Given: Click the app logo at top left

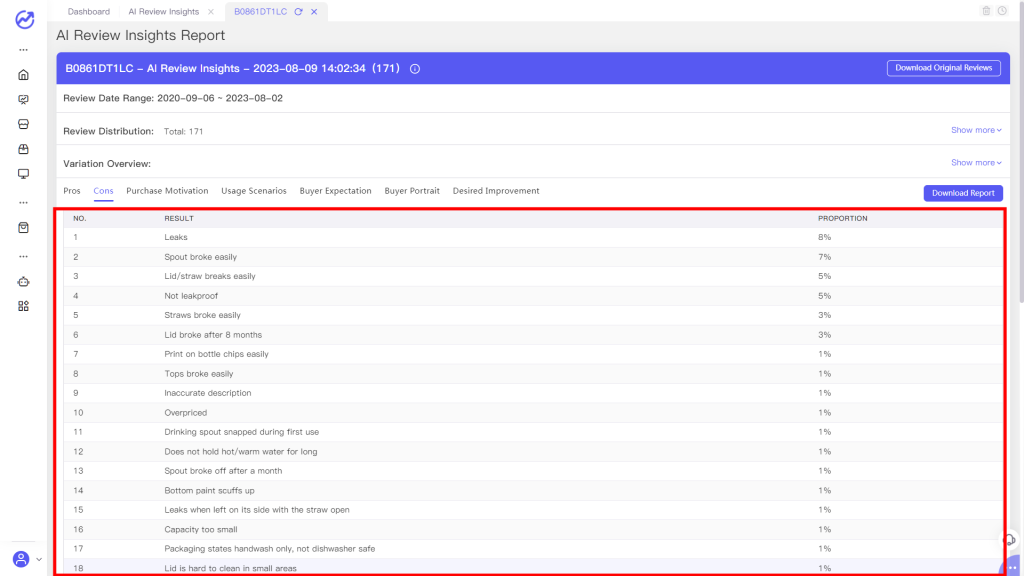Looking at the screenshot, I should (x=24, y=20).
